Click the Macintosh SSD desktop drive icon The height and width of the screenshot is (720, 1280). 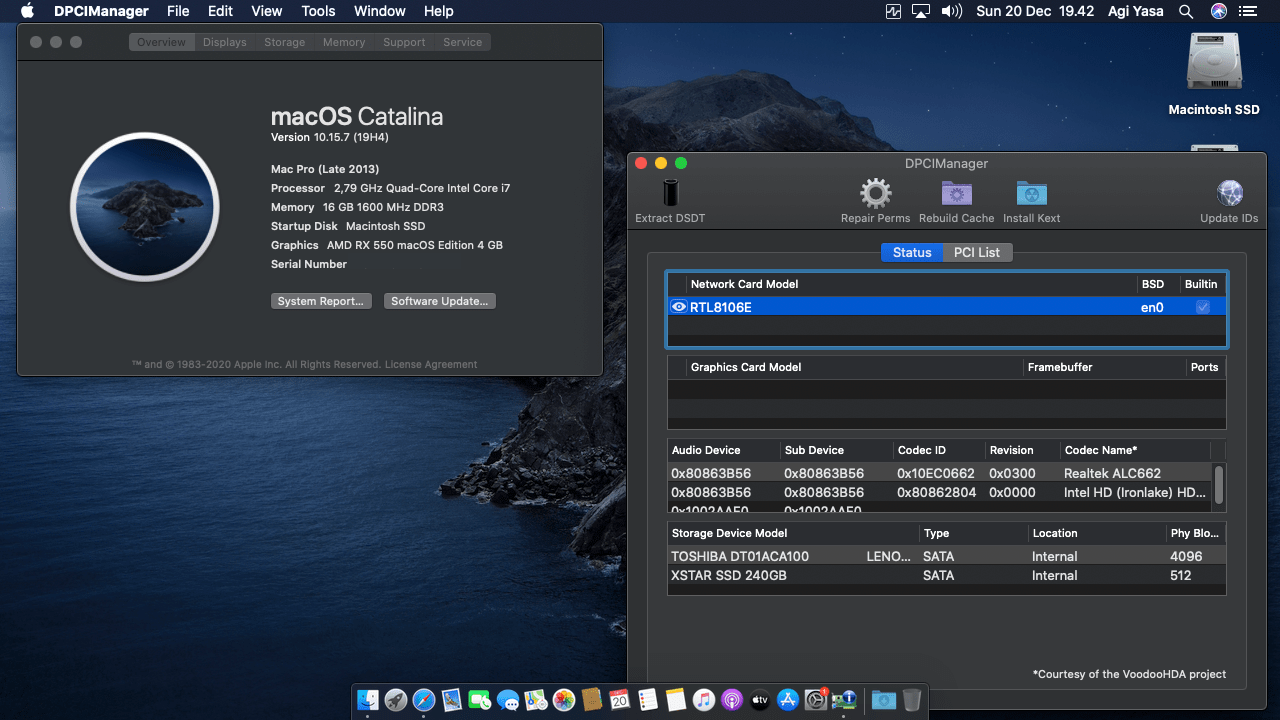(1214, 63)
